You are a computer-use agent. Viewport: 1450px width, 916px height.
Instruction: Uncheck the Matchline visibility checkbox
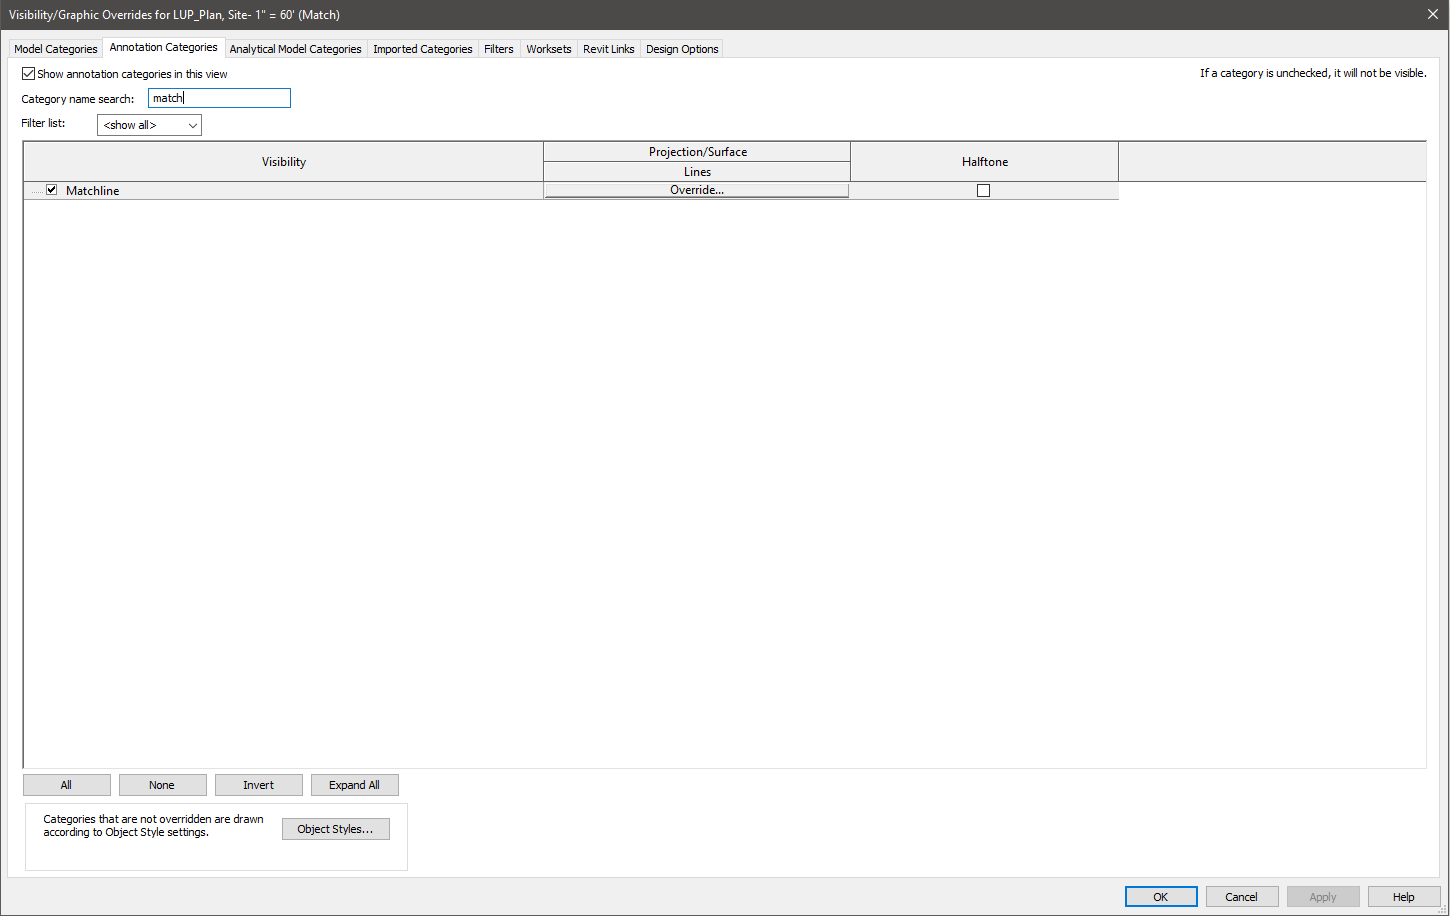pyautogui.click(x=51, y=189)
